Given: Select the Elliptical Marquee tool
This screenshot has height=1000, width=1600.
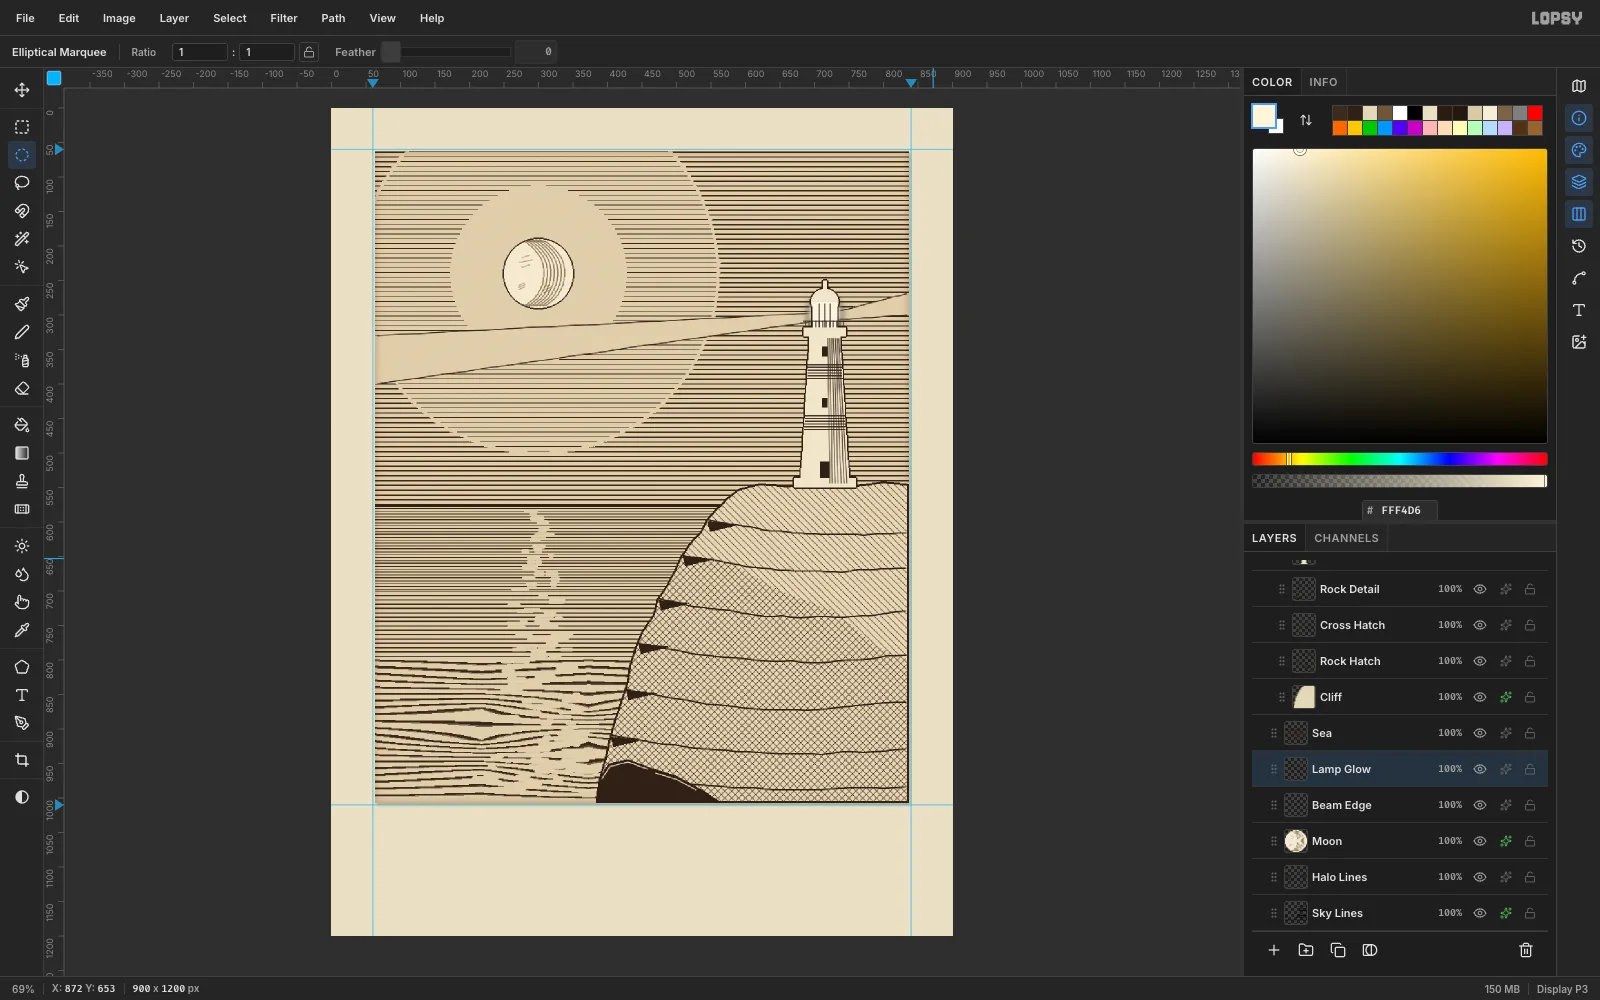Looking at the screenshot, I should pyautogui.click(x=22, y=155).
